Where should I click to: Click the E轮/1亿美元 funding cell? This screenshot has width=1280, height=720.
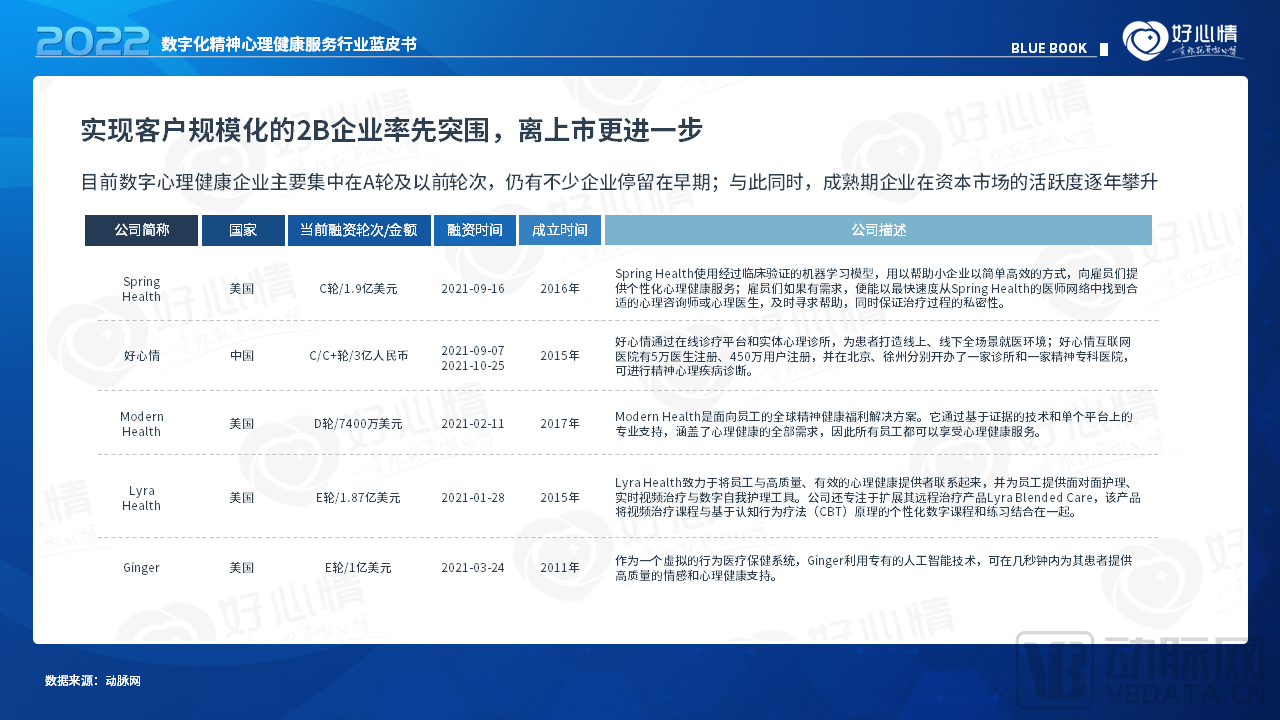tap(358, 568)
